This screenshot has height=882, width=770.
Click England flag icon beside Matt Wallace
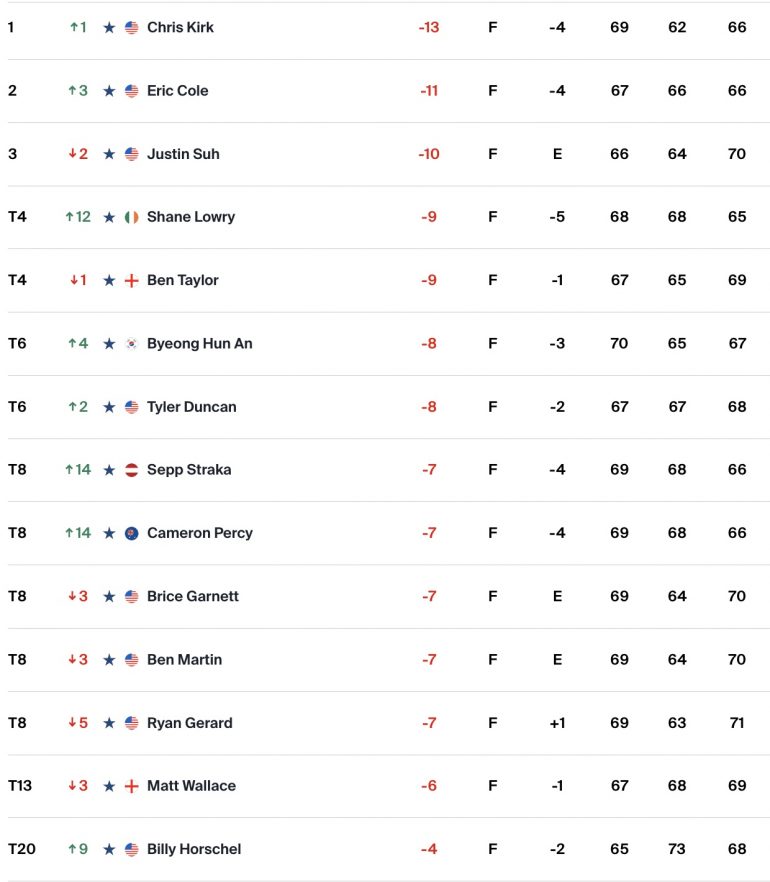132,786
